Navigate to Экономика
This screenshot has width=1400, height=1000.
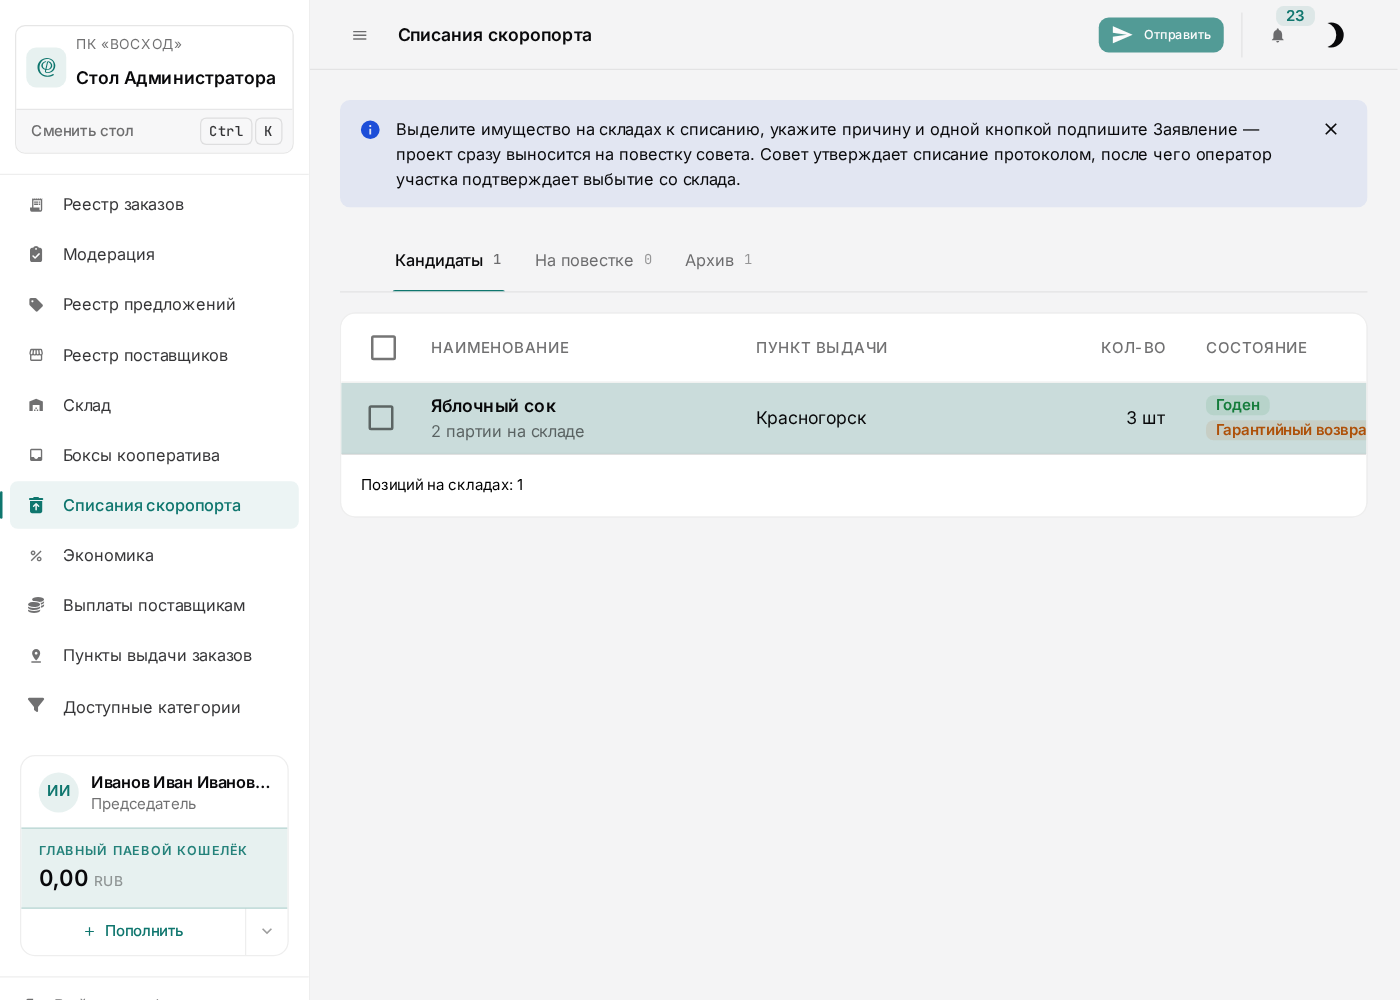pos(154,555)
